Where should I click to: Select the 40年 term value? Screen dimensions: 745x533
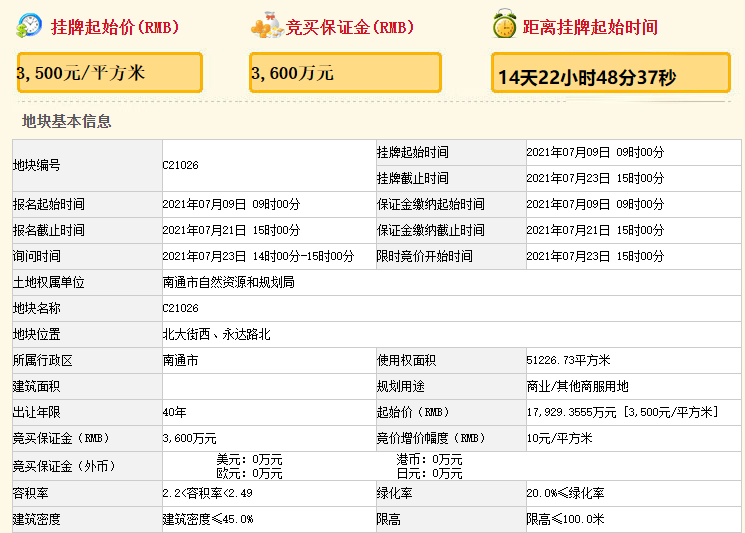[x=174, y=412]
